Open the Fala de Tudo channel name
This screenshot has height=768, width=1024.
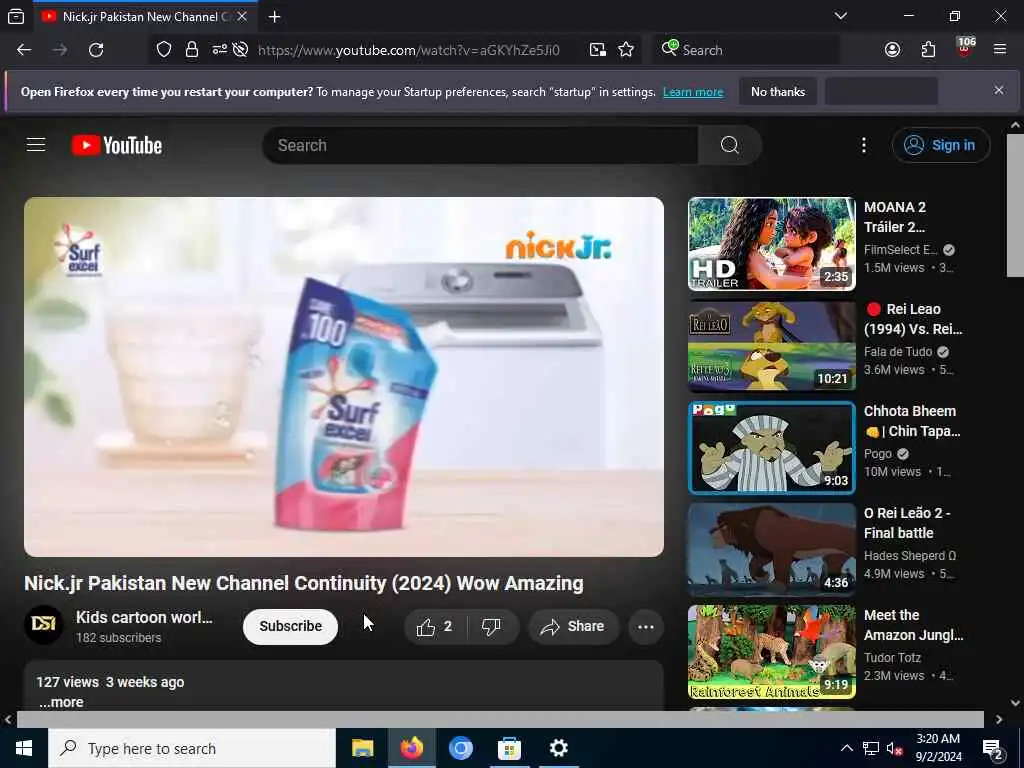898,351
